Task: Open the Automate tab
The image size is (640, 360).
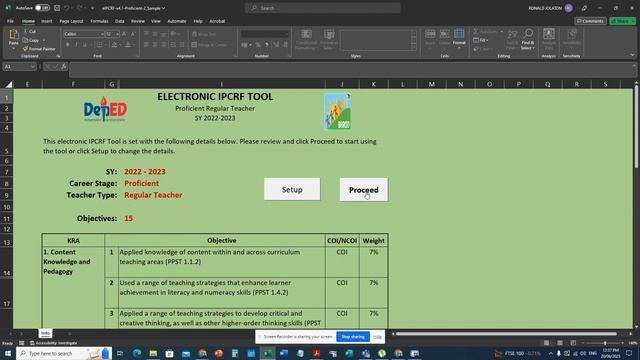Action: (177, 21)
